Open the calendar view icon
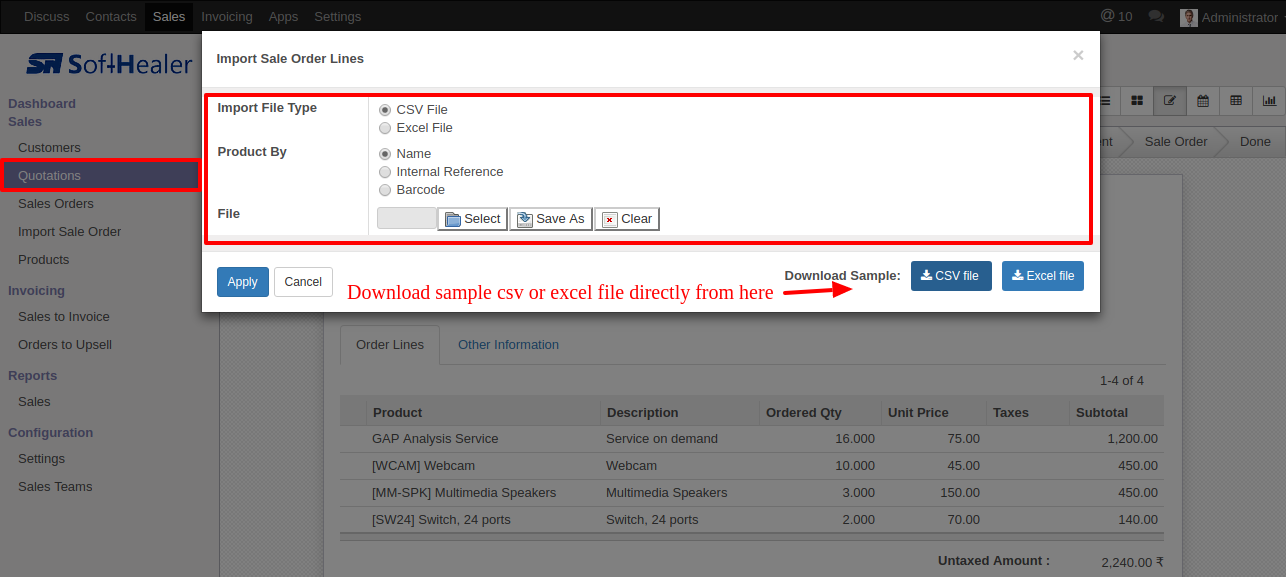The width and height of the screenshot is (1286, 577). (x=1203, y=100)
